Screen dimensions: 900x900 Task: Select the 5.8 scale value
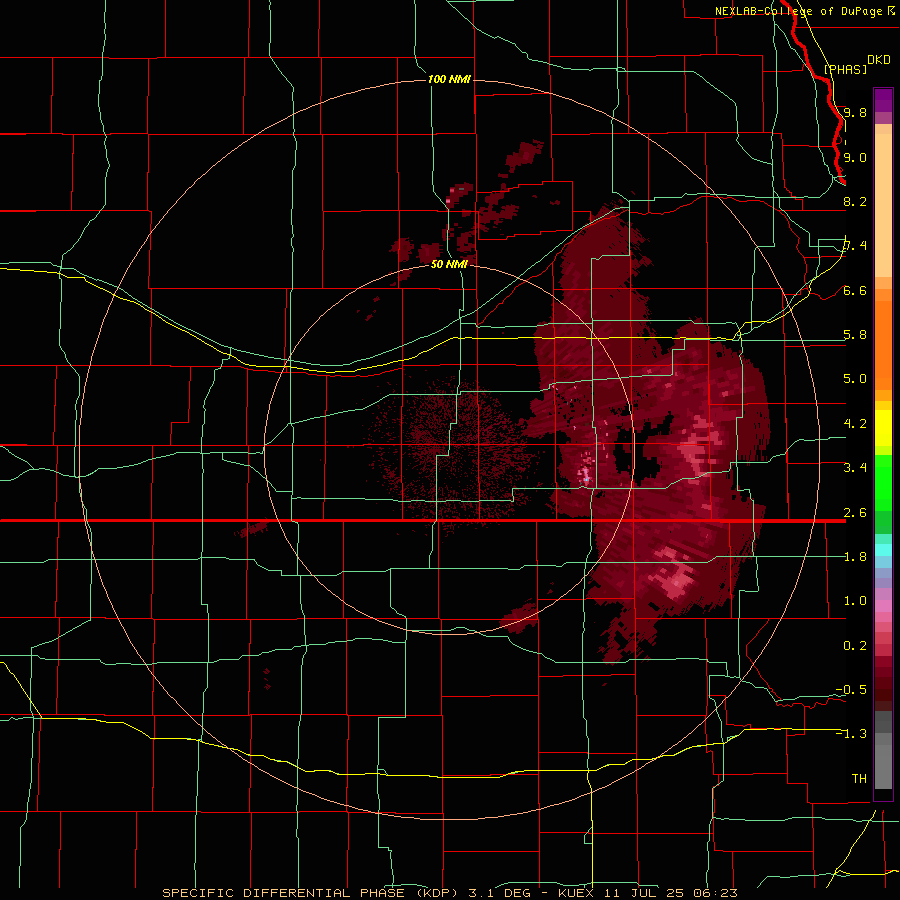(x=855, y=335)
